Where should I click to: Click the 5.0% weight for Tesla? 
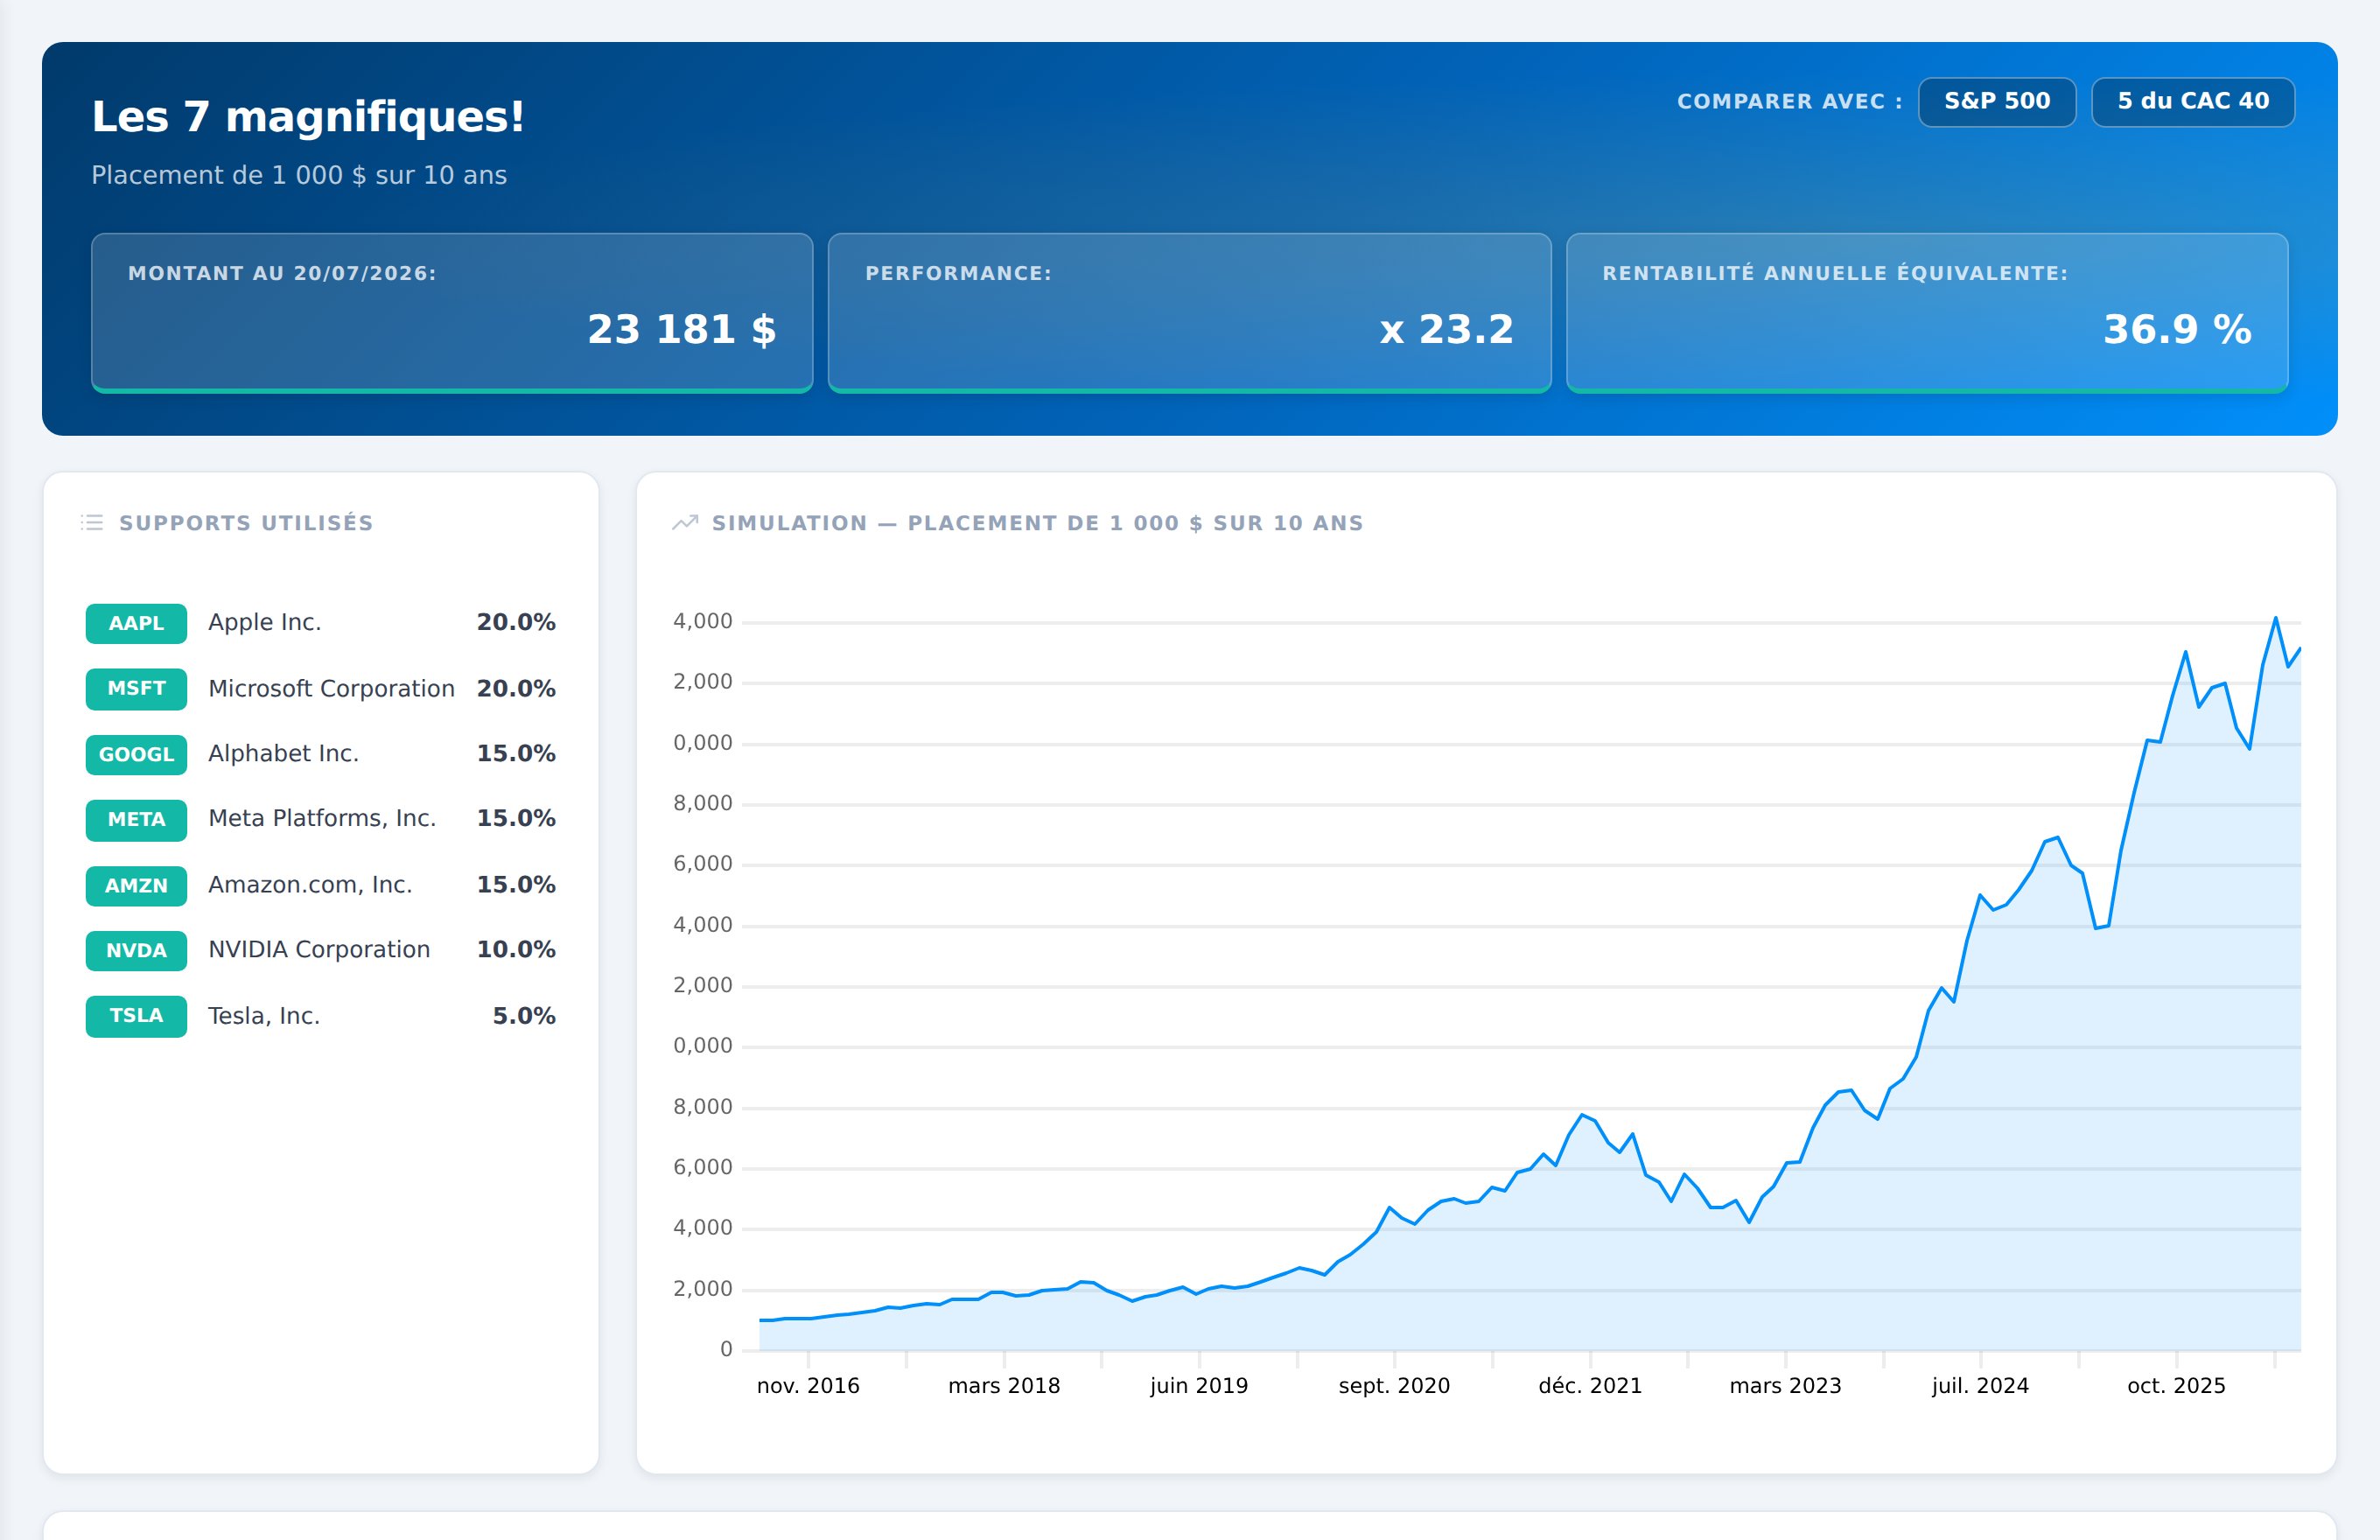[x=524, y=1015]
